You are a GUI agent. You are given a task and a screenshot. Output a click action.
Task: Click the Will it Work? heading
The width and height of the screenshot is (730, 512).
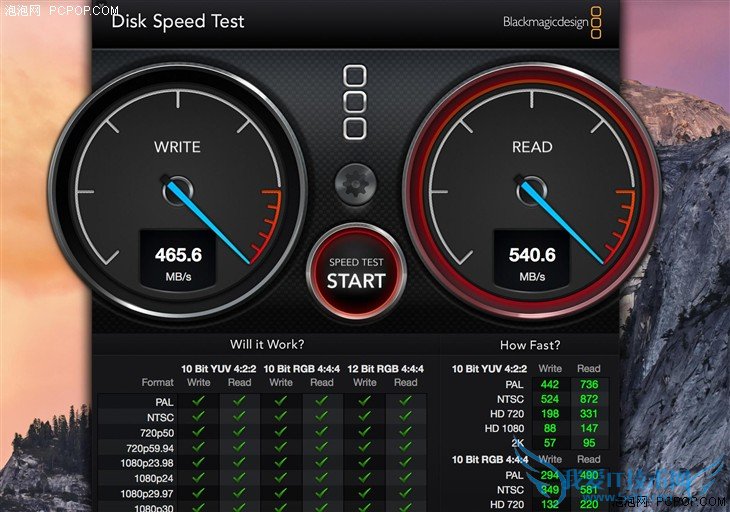point(267,344)
